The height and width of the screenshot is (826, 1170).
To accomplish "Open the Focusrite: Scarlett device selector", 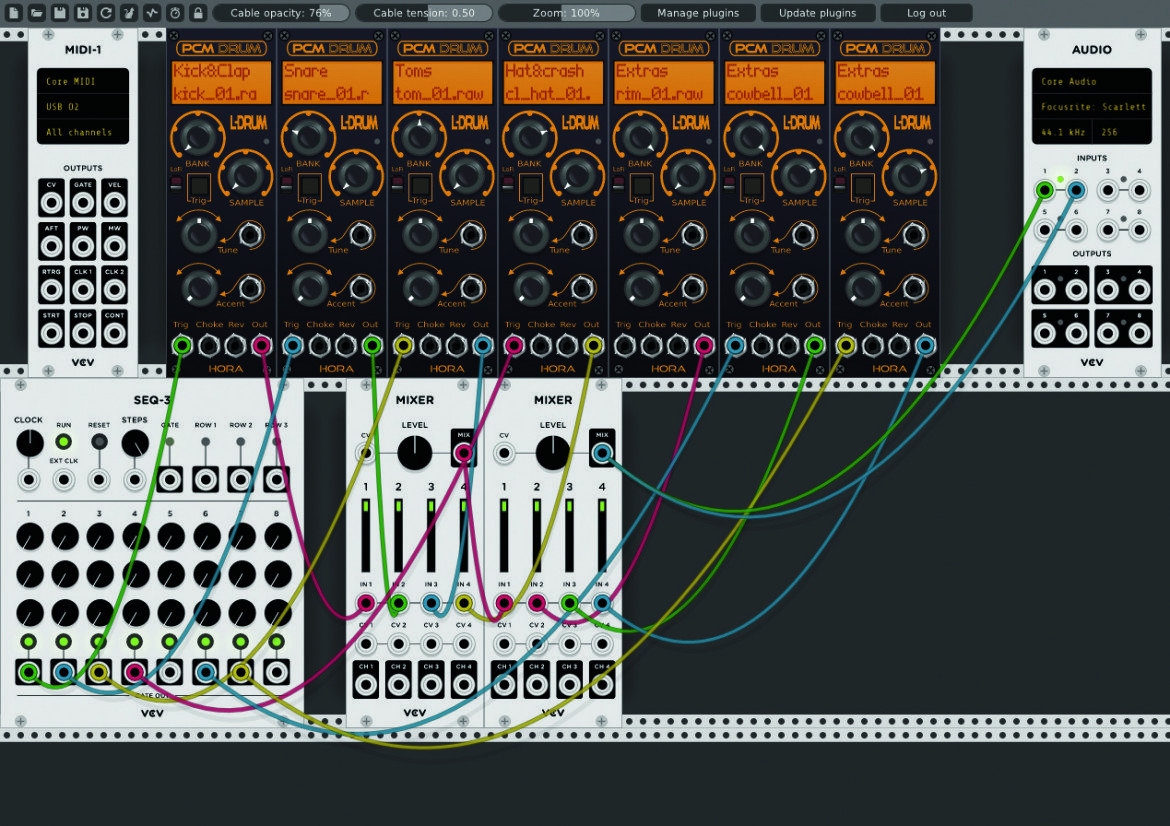I will [1092, 107].
